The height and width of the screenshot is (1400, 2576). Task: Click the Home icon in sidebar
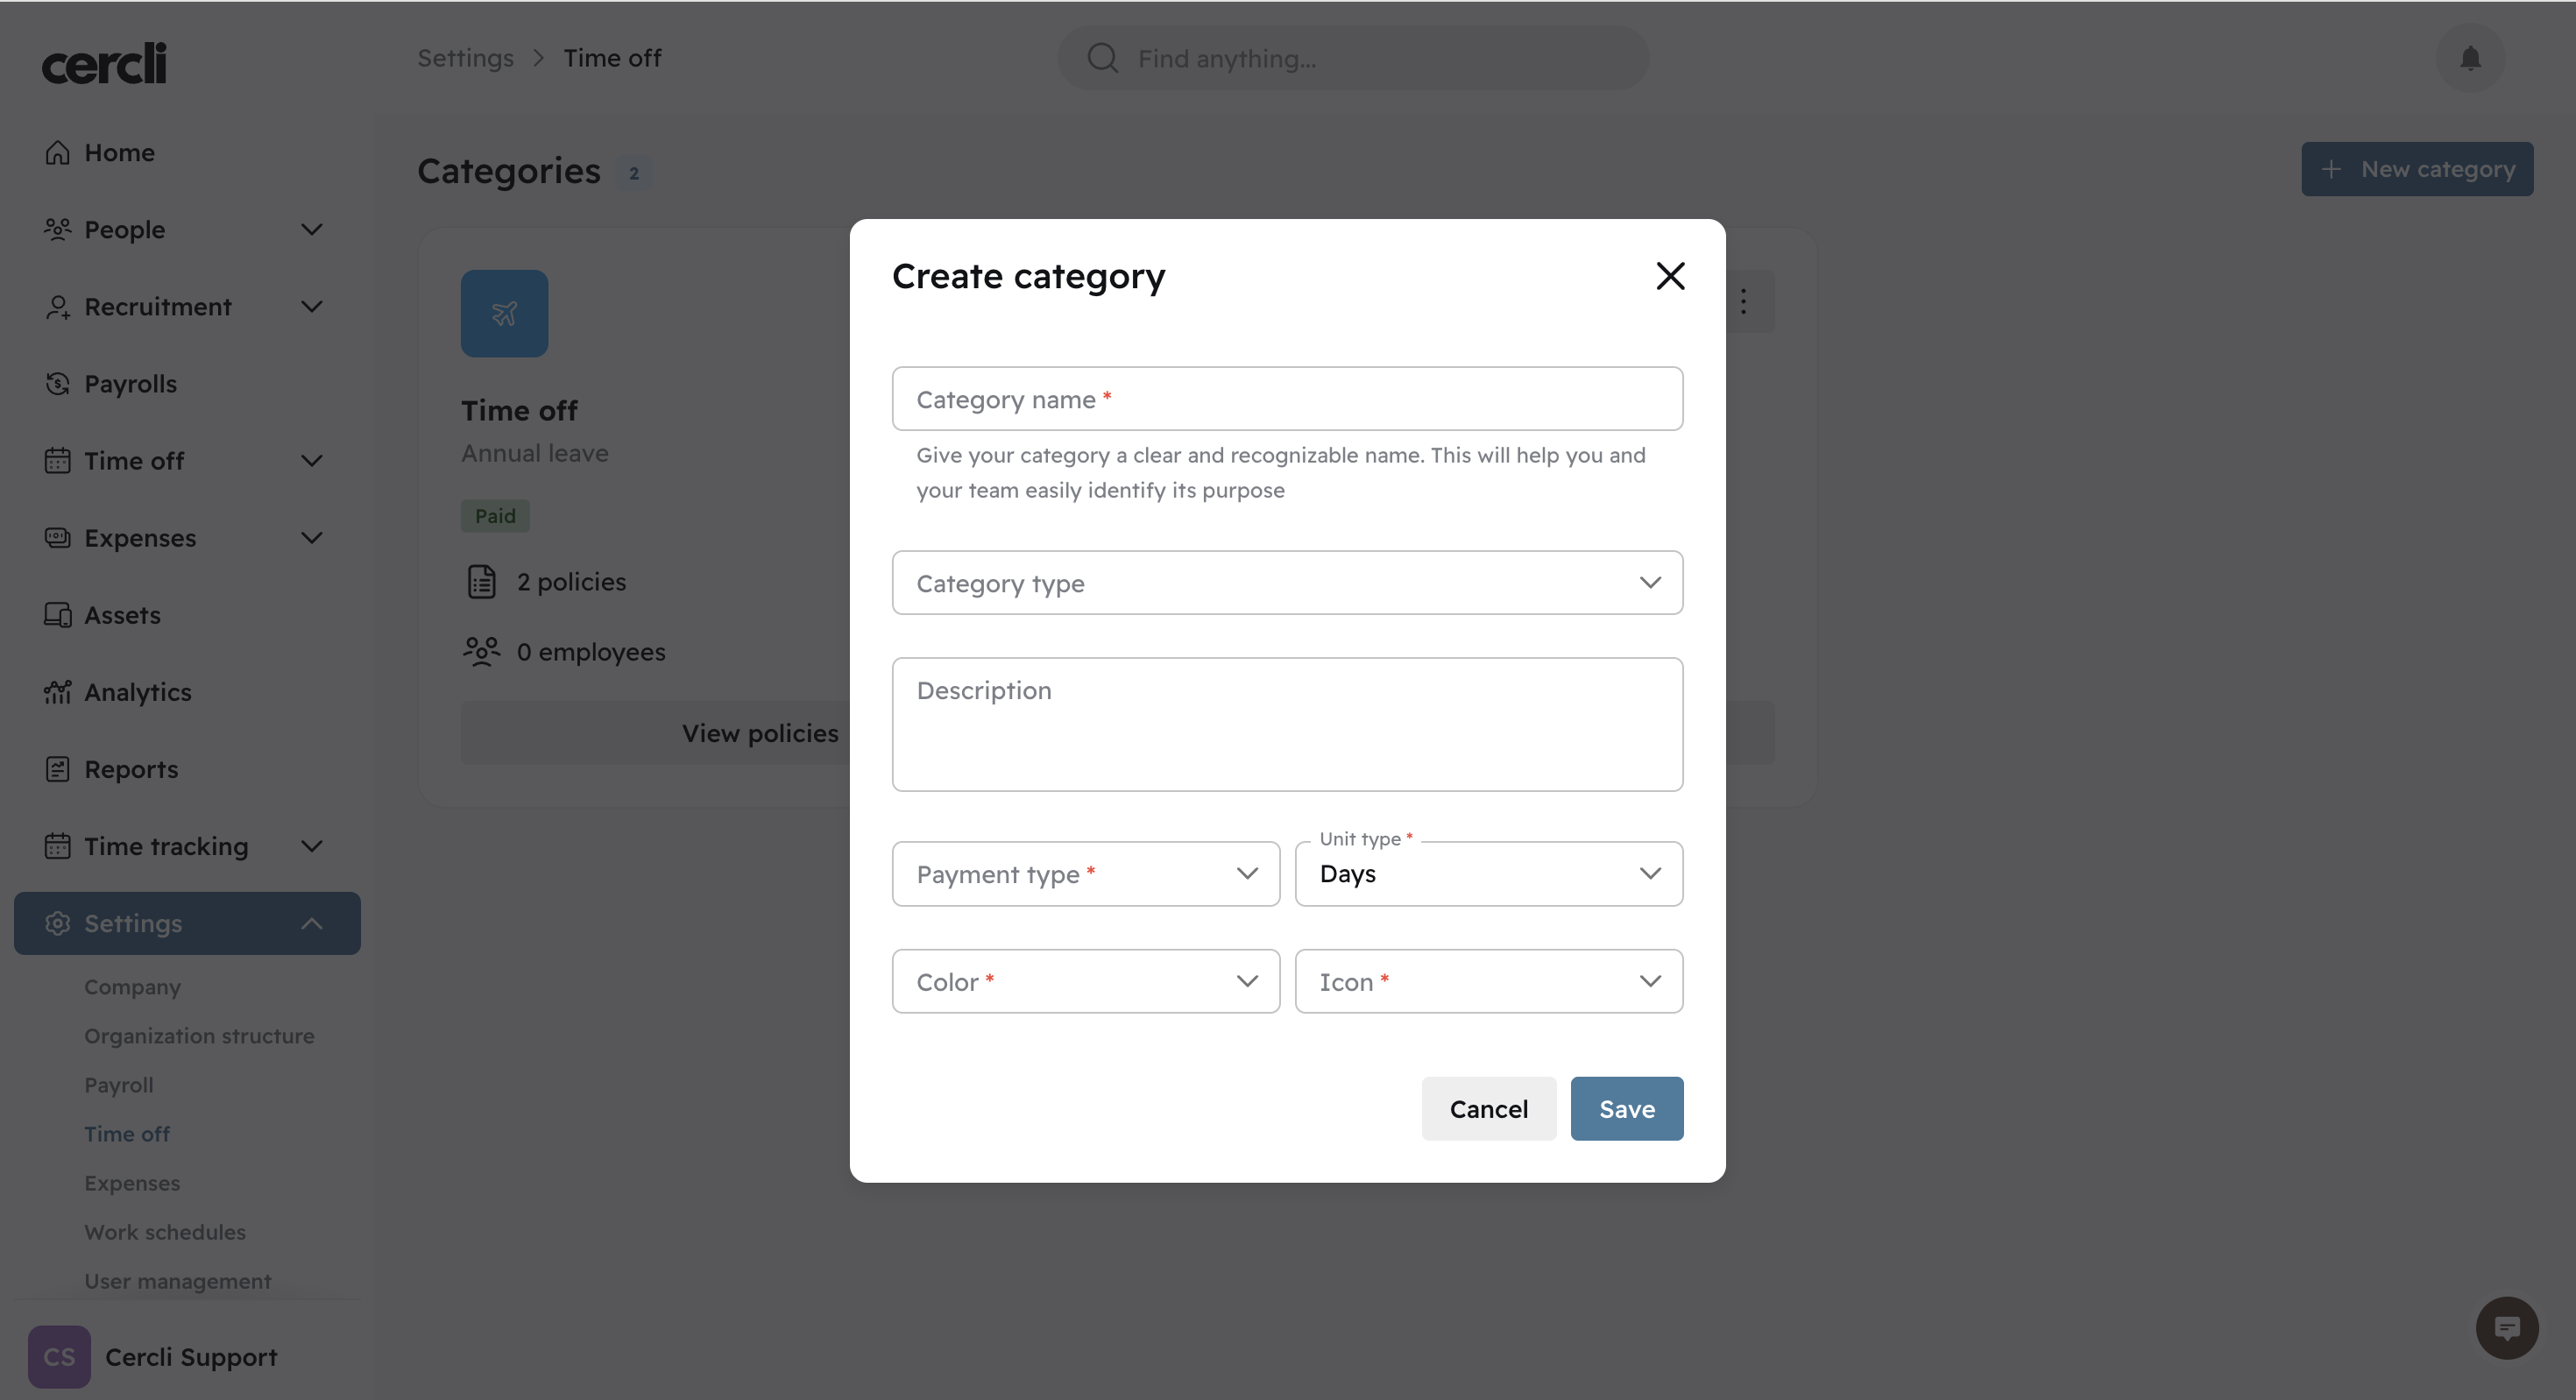click(x=58, y=153)
